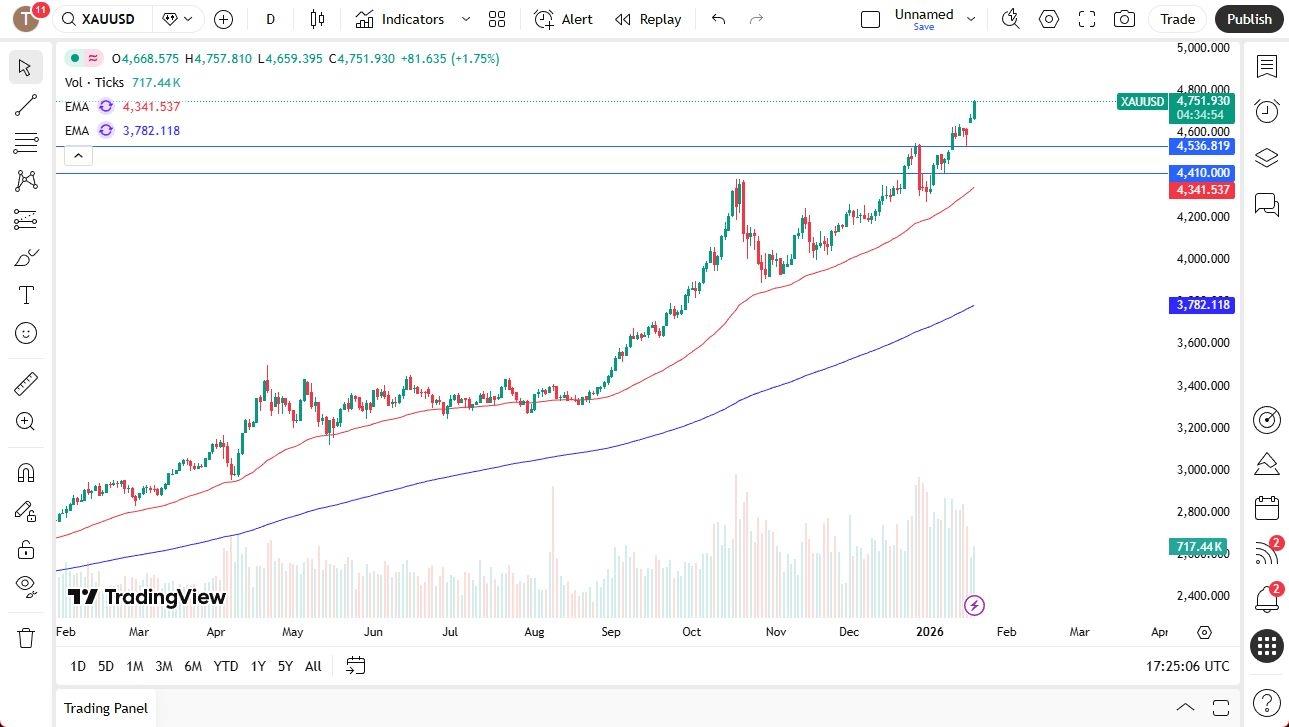The height and width of the screenshot is (727, 1289).
Task: Open the Watchlist panel
Action: (1266, 67)
